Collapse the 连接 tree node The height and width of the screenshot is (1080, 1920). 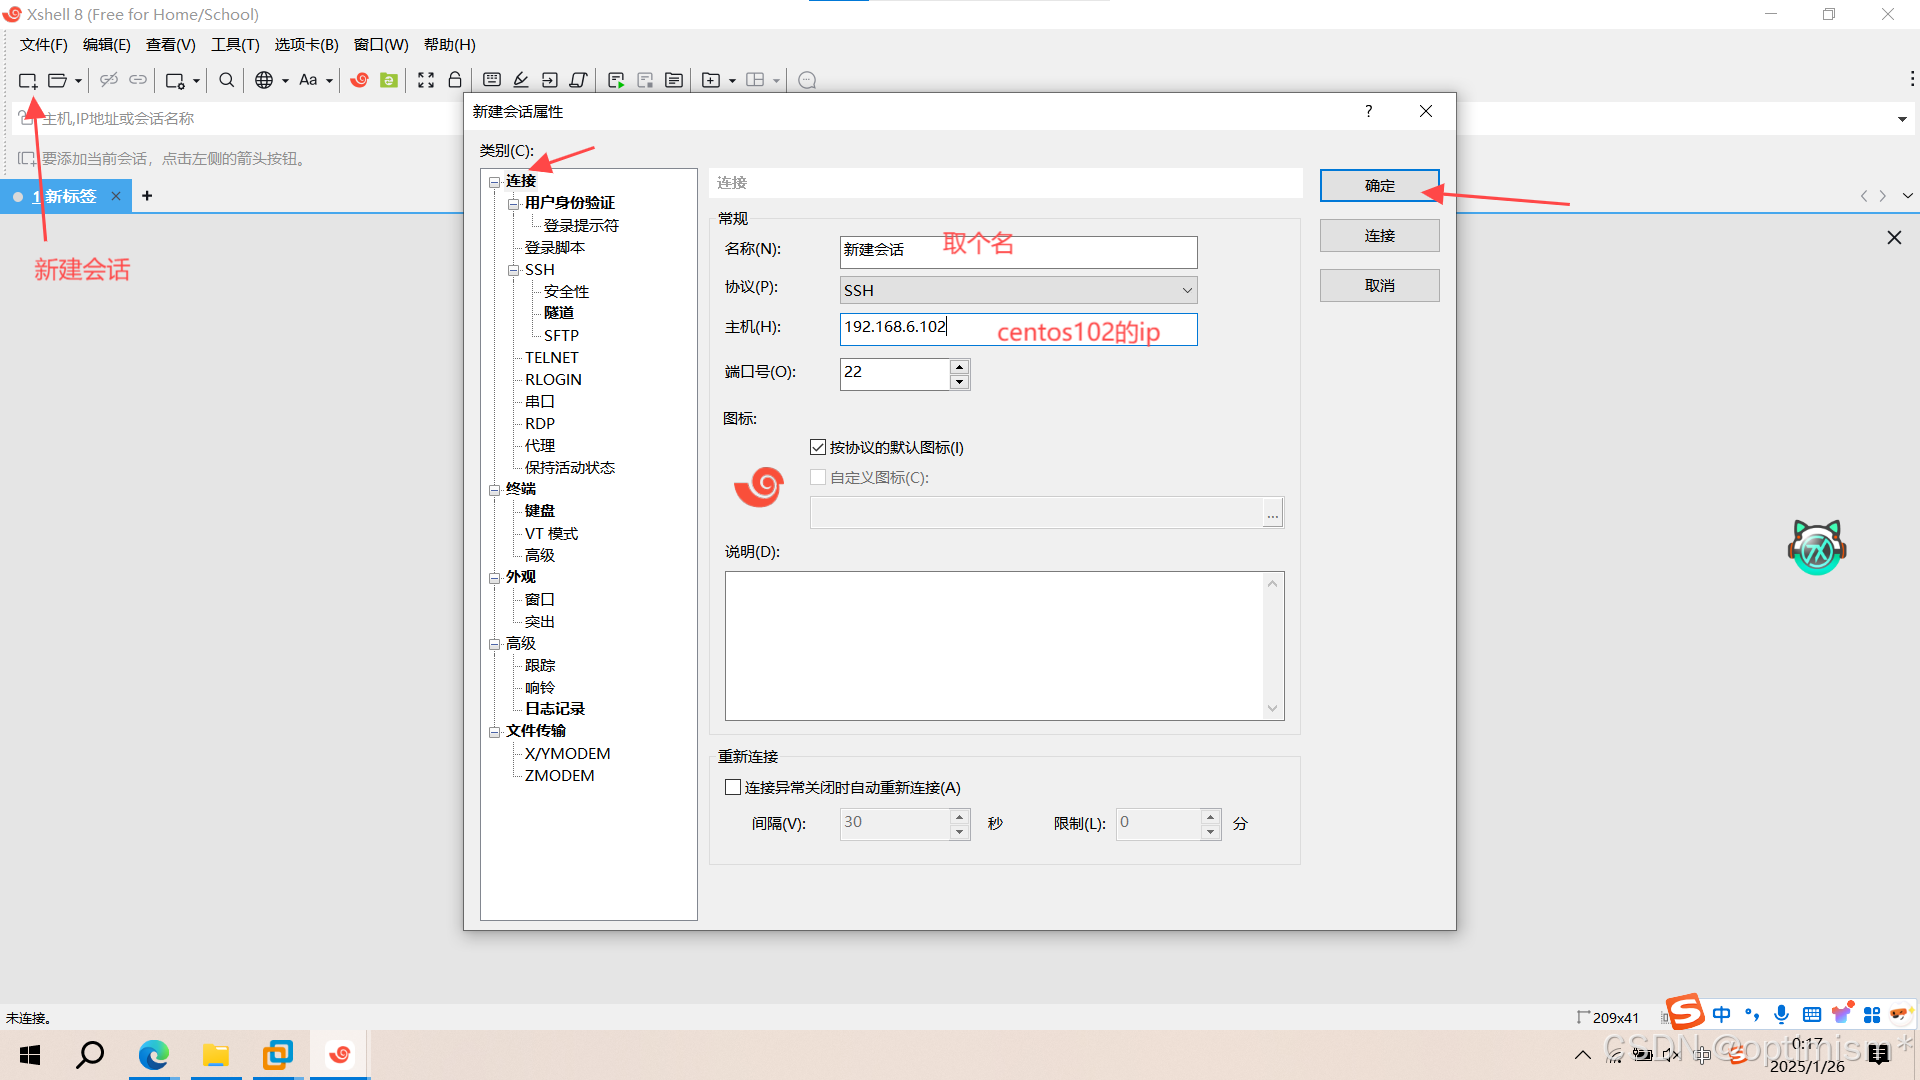(494, 182)
